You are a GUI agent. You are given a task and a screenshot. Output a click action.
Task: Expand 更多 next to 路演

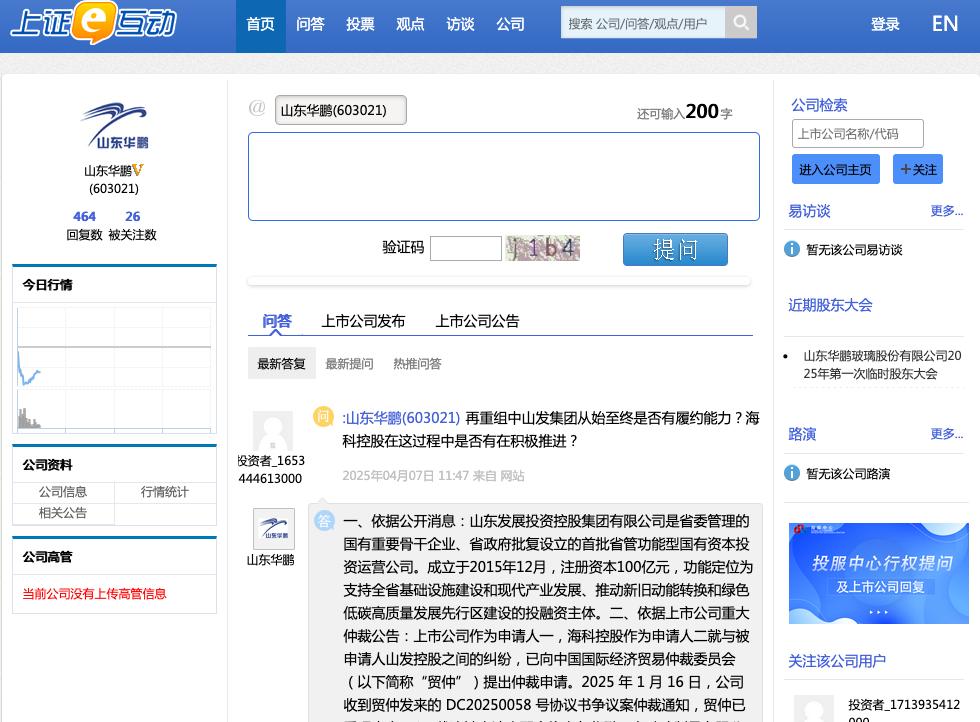click(x=946, y=434)
